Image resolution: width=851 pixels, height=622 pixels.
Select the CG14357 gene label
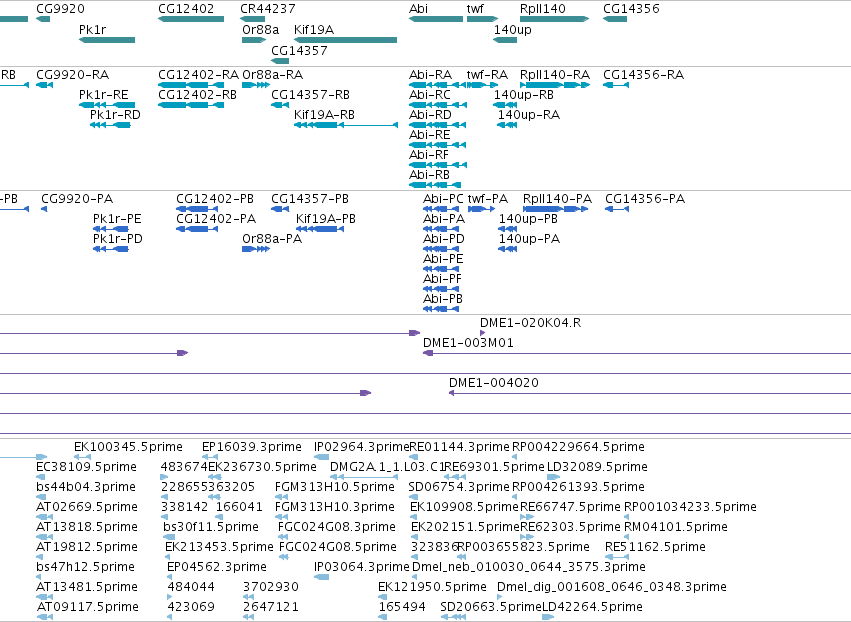click(x=299, y=50)
